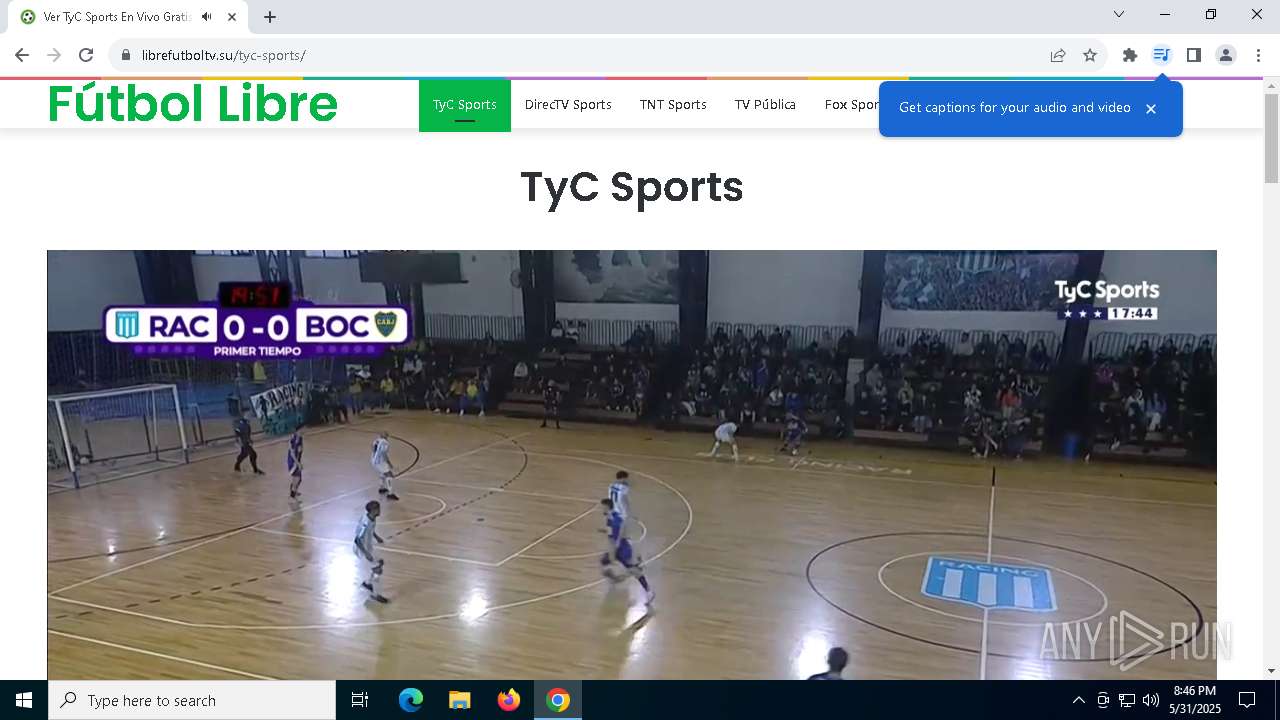Switch to Fox Sports channel

click(x=851, y=104)
